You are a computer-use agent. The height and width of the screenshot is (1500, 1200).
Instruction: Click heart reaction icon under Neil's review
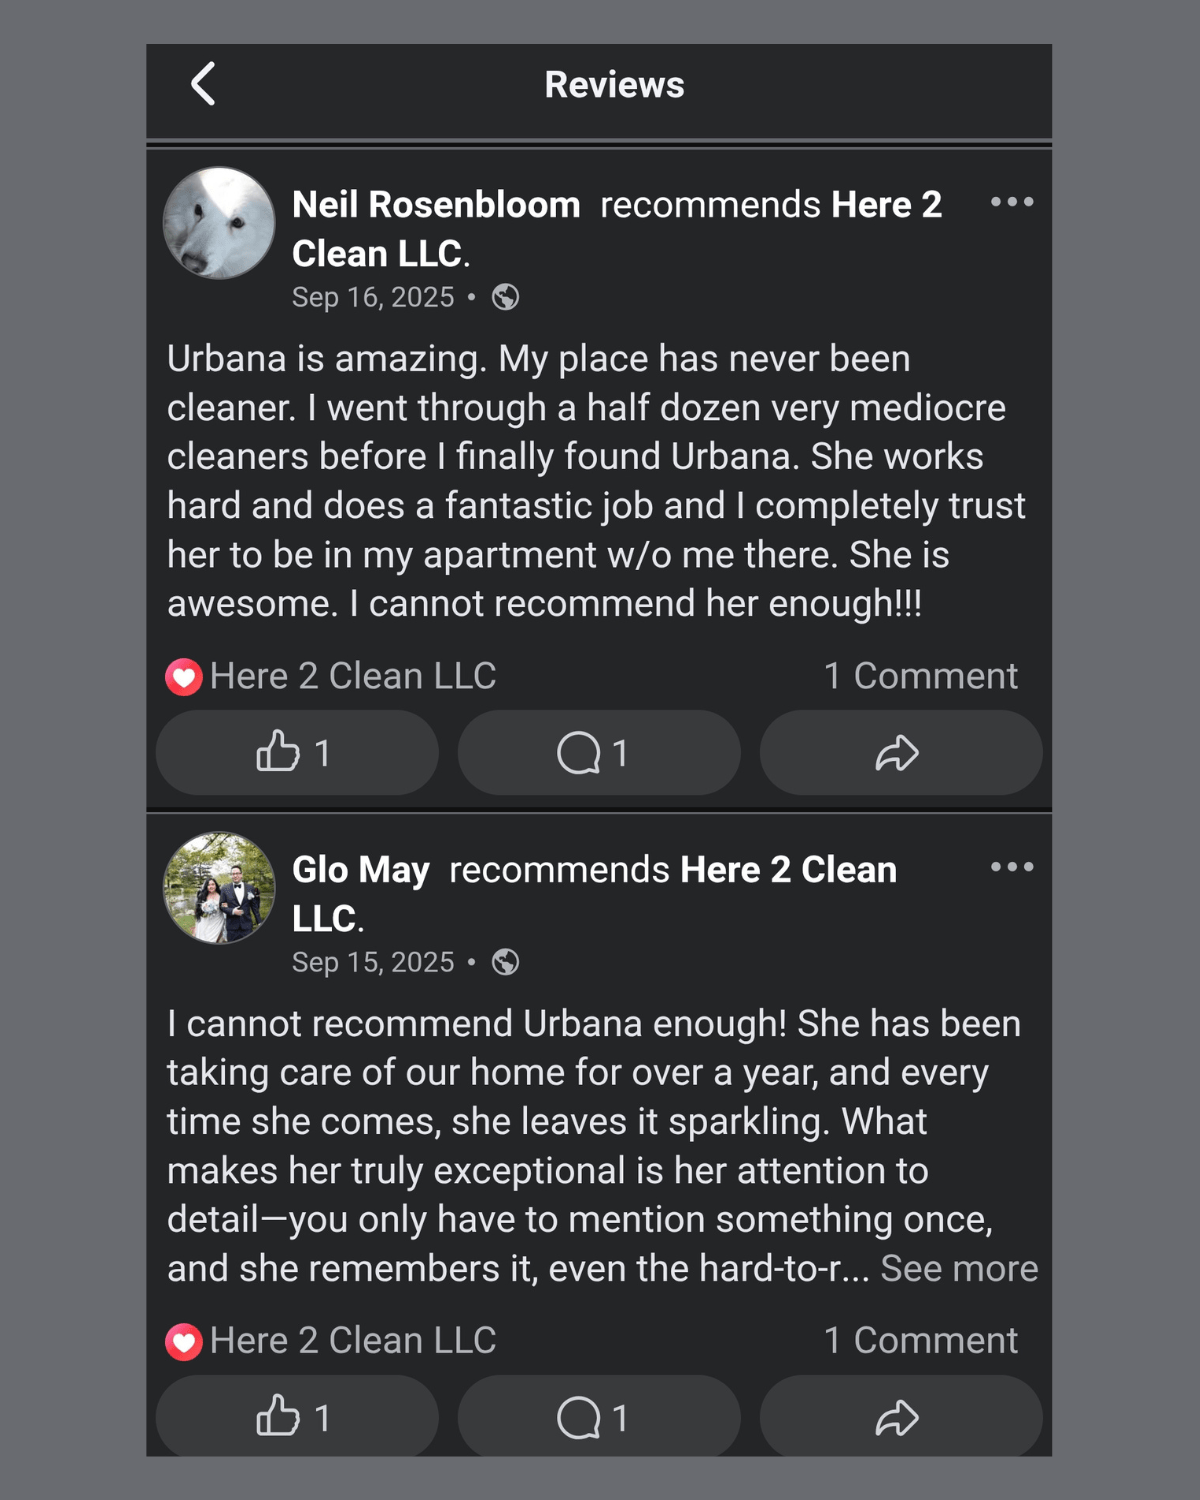[184, 677]
